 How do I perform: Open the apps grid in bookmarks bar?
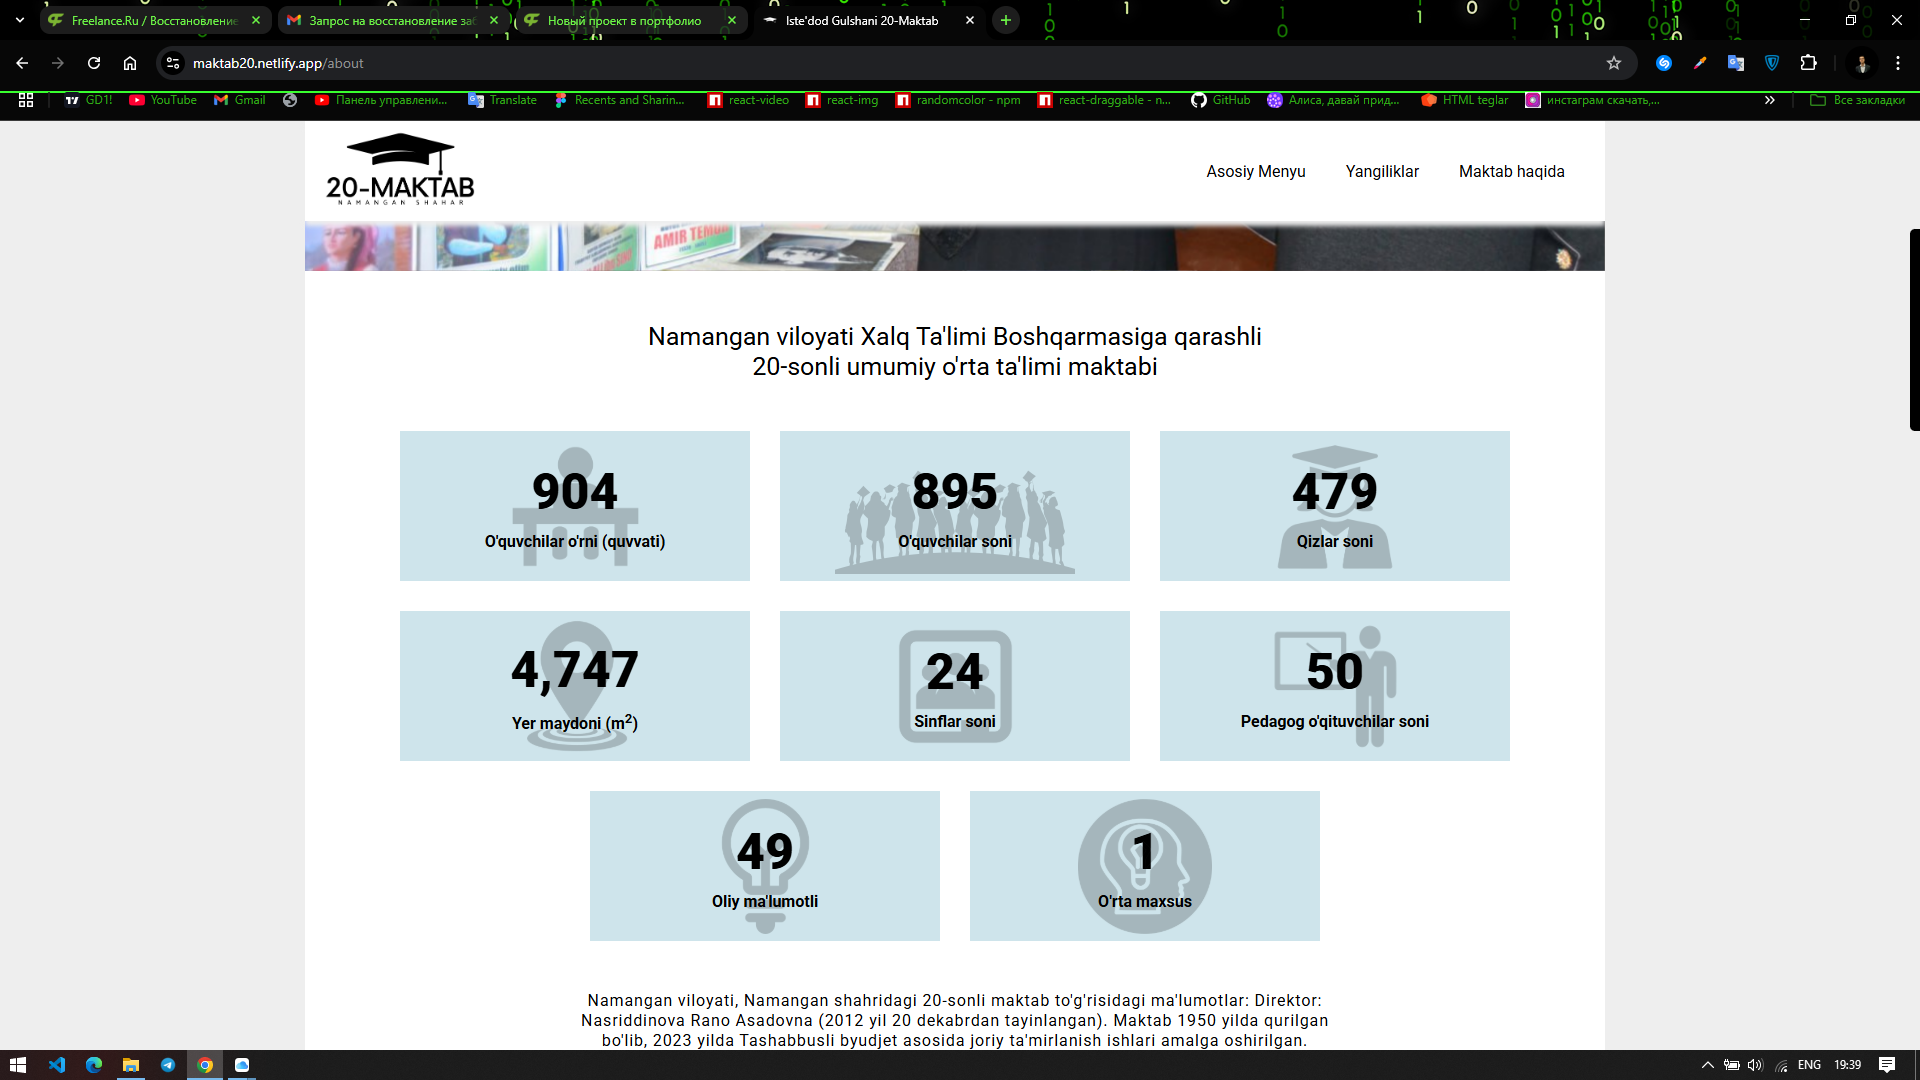pos(26,100)
